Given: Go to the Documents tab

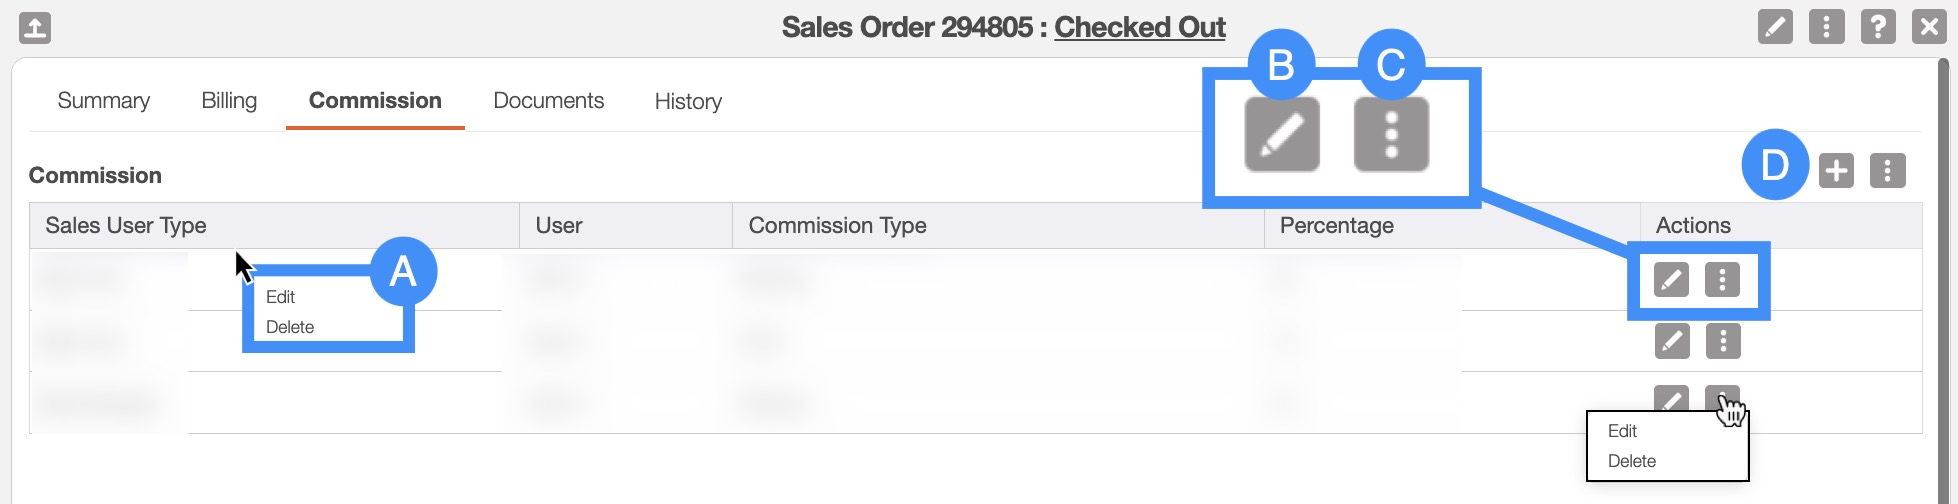Looking at the screenshot, I should tap(549, 101).
